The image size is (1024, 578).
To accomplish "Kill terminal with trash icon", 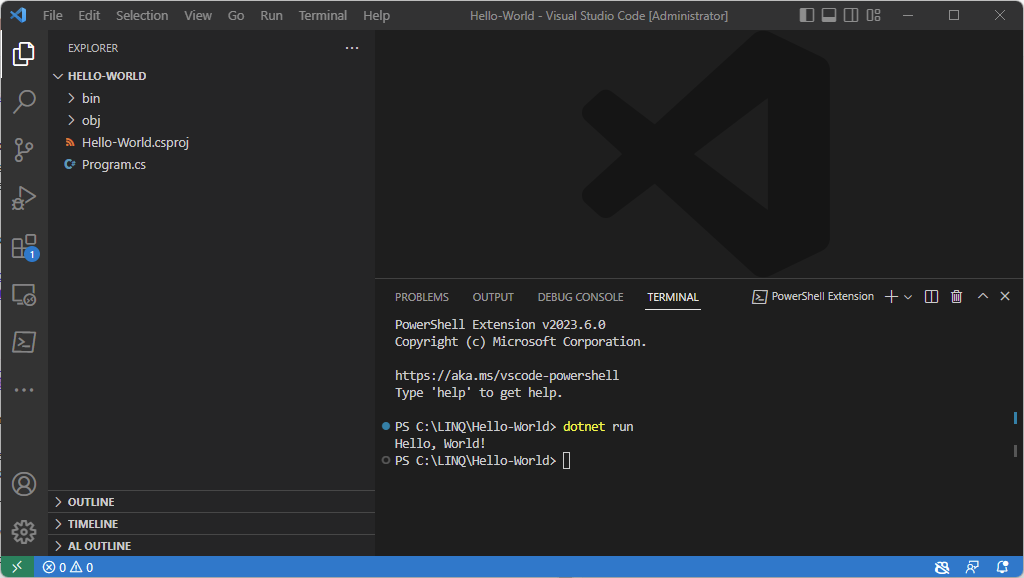I will pos(956,297).
